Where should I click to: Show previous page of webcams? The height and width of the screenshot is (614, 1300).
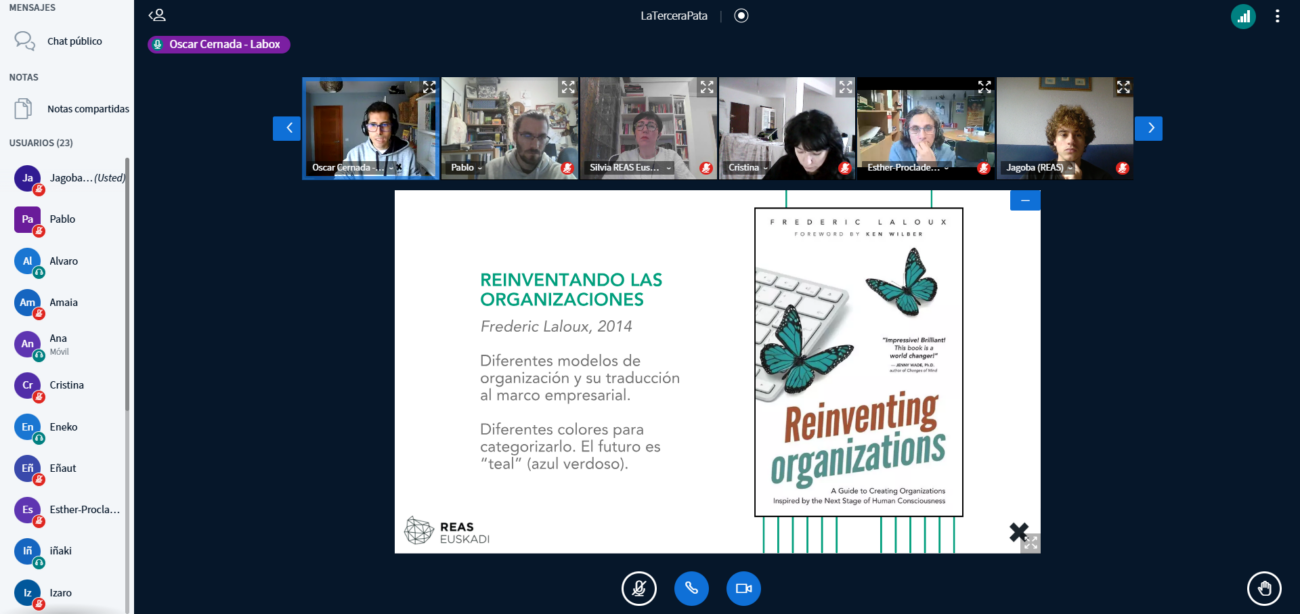pos(287,128)
